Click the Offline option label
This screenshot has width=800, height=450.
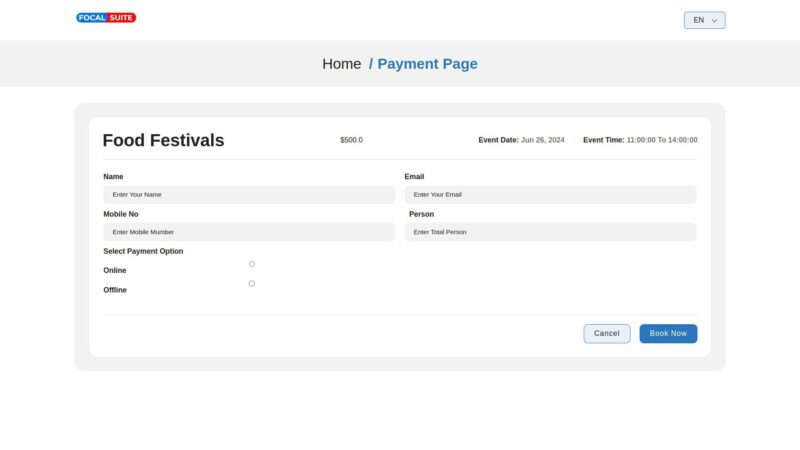pos(115,290)
